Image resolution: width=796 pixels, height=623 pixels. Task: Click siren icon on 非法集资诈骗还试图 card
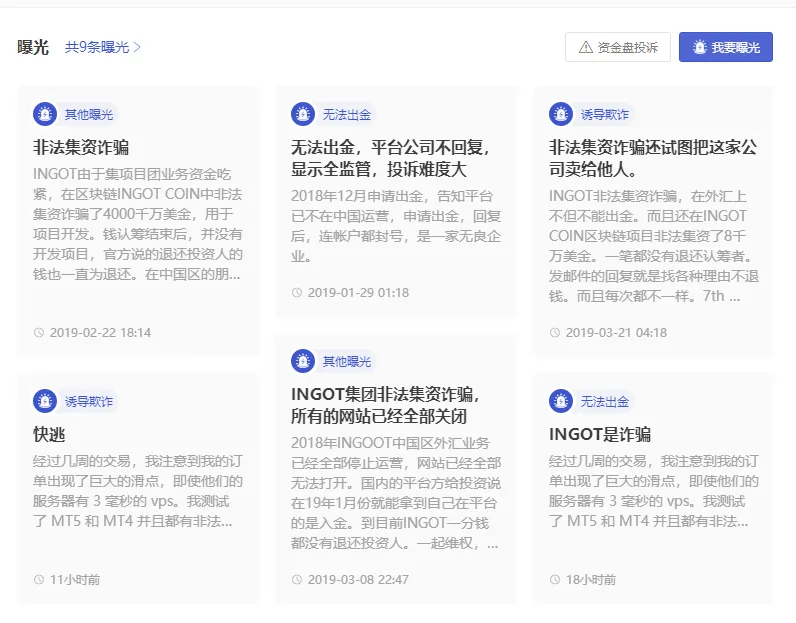(x=560, y=114)
